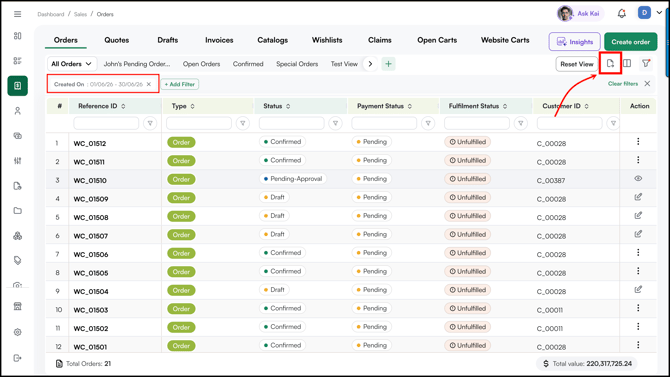Switch to the Invoices tab

click(x=219, y=40)
